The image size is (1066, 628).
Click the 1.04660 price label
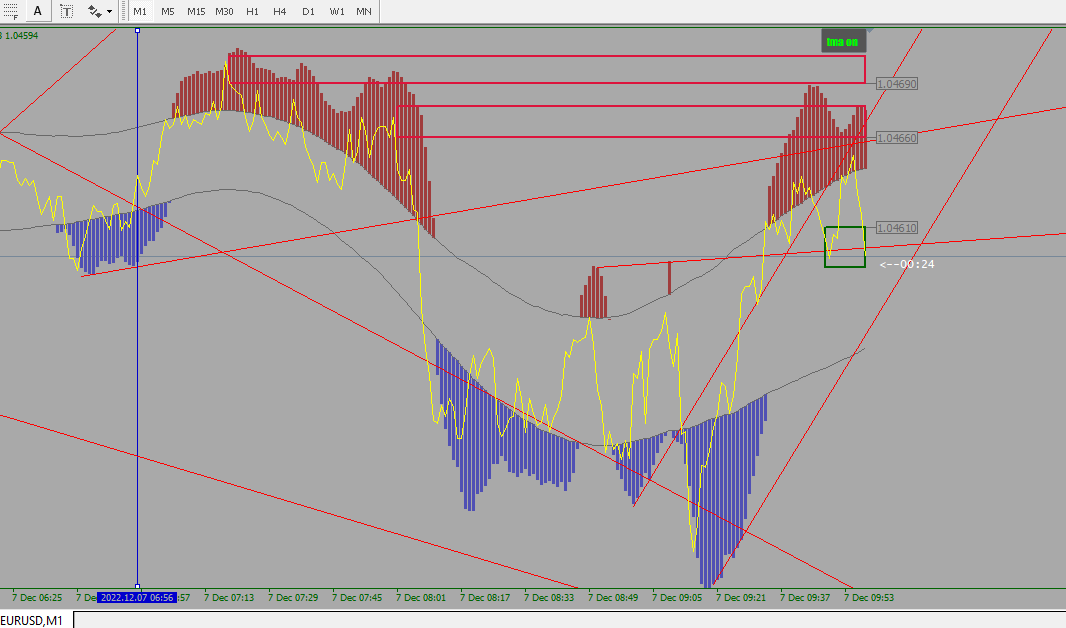click(897, 138)
